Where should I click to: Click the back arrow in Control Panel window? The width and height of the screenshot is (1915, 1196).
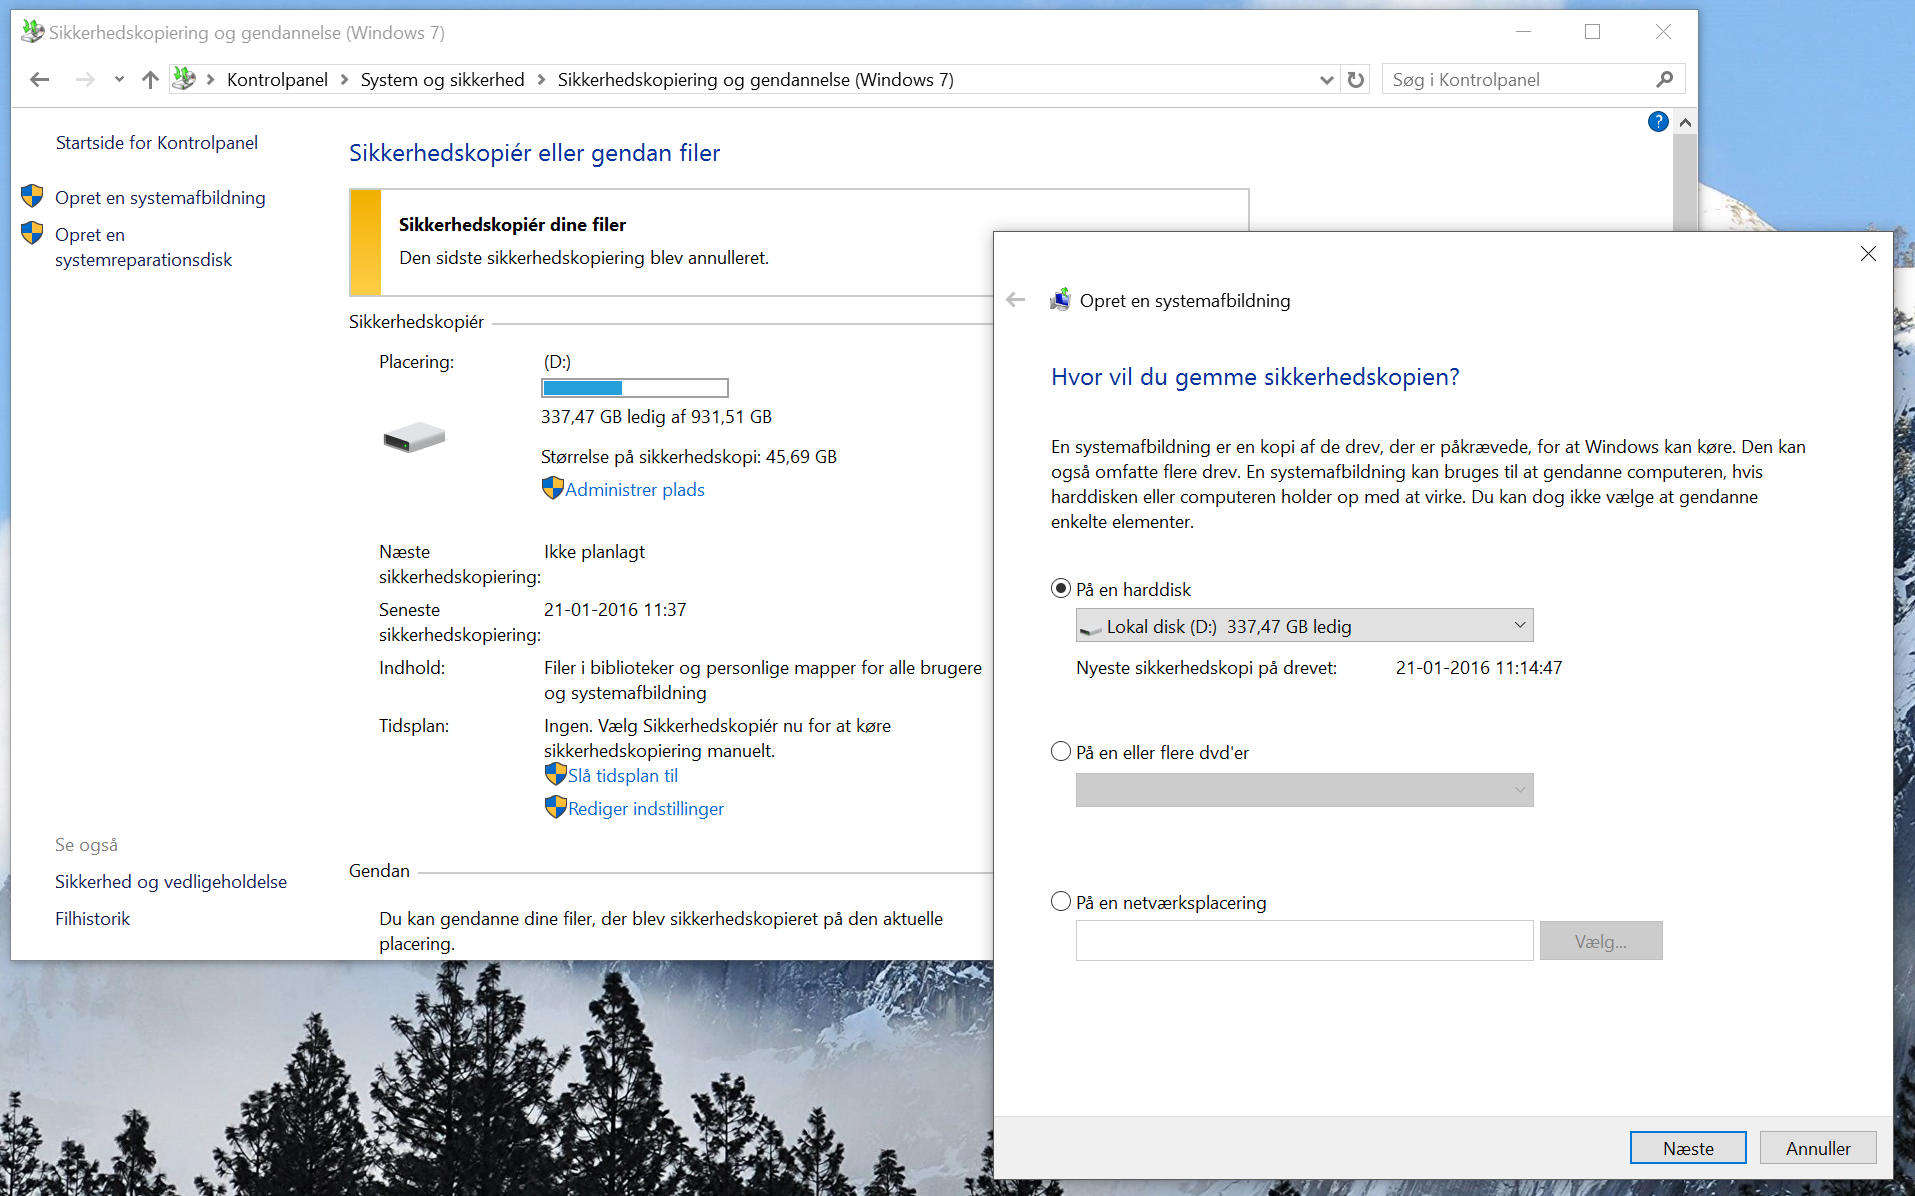[x=40, y=80]
